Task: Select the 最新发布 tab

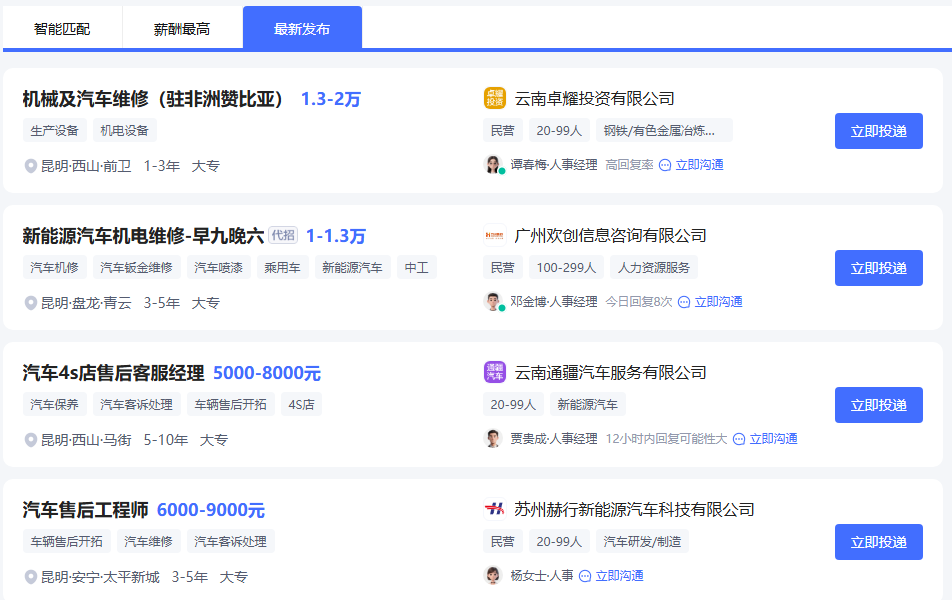Action: point(302,29)
